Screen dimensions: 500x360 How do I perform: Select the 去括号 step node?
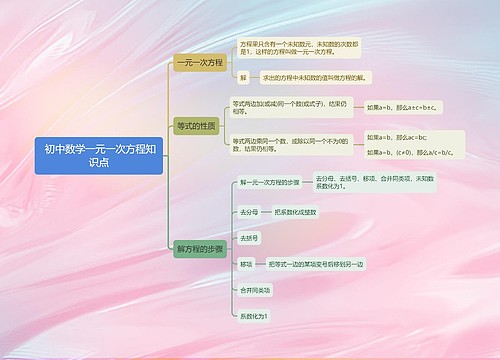click(249, 238)
